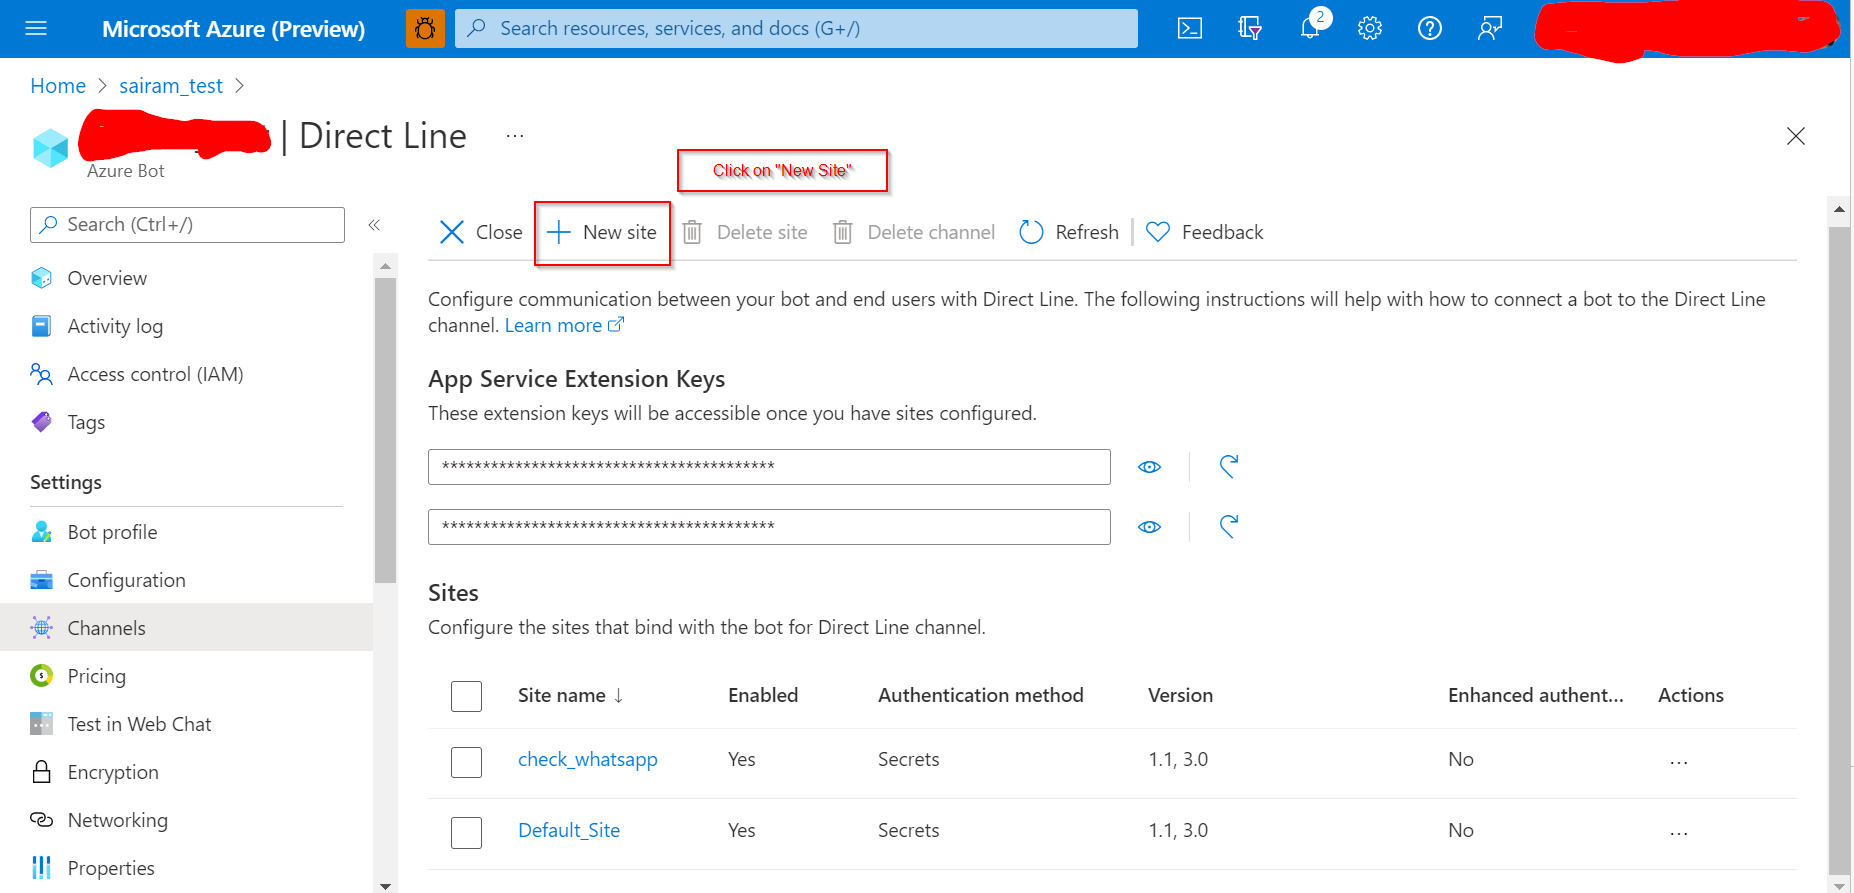Open Configuration settings
The width and height of the screenshot is (1854, 893).
tap(126, 580)
